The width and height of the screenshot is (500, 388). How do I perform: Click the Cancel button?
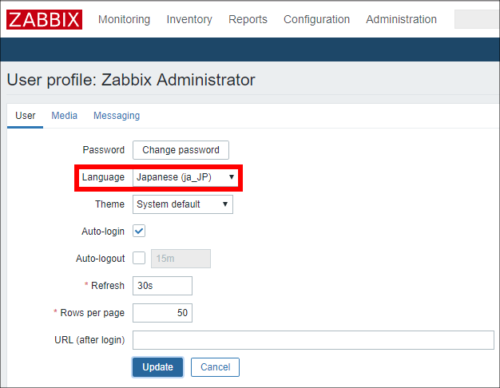click(x=215, y=367)
